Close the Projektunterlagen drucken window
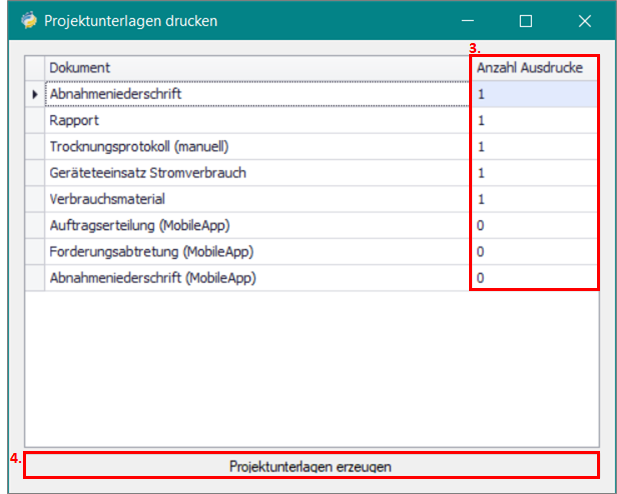 click(x=585, y=20)
